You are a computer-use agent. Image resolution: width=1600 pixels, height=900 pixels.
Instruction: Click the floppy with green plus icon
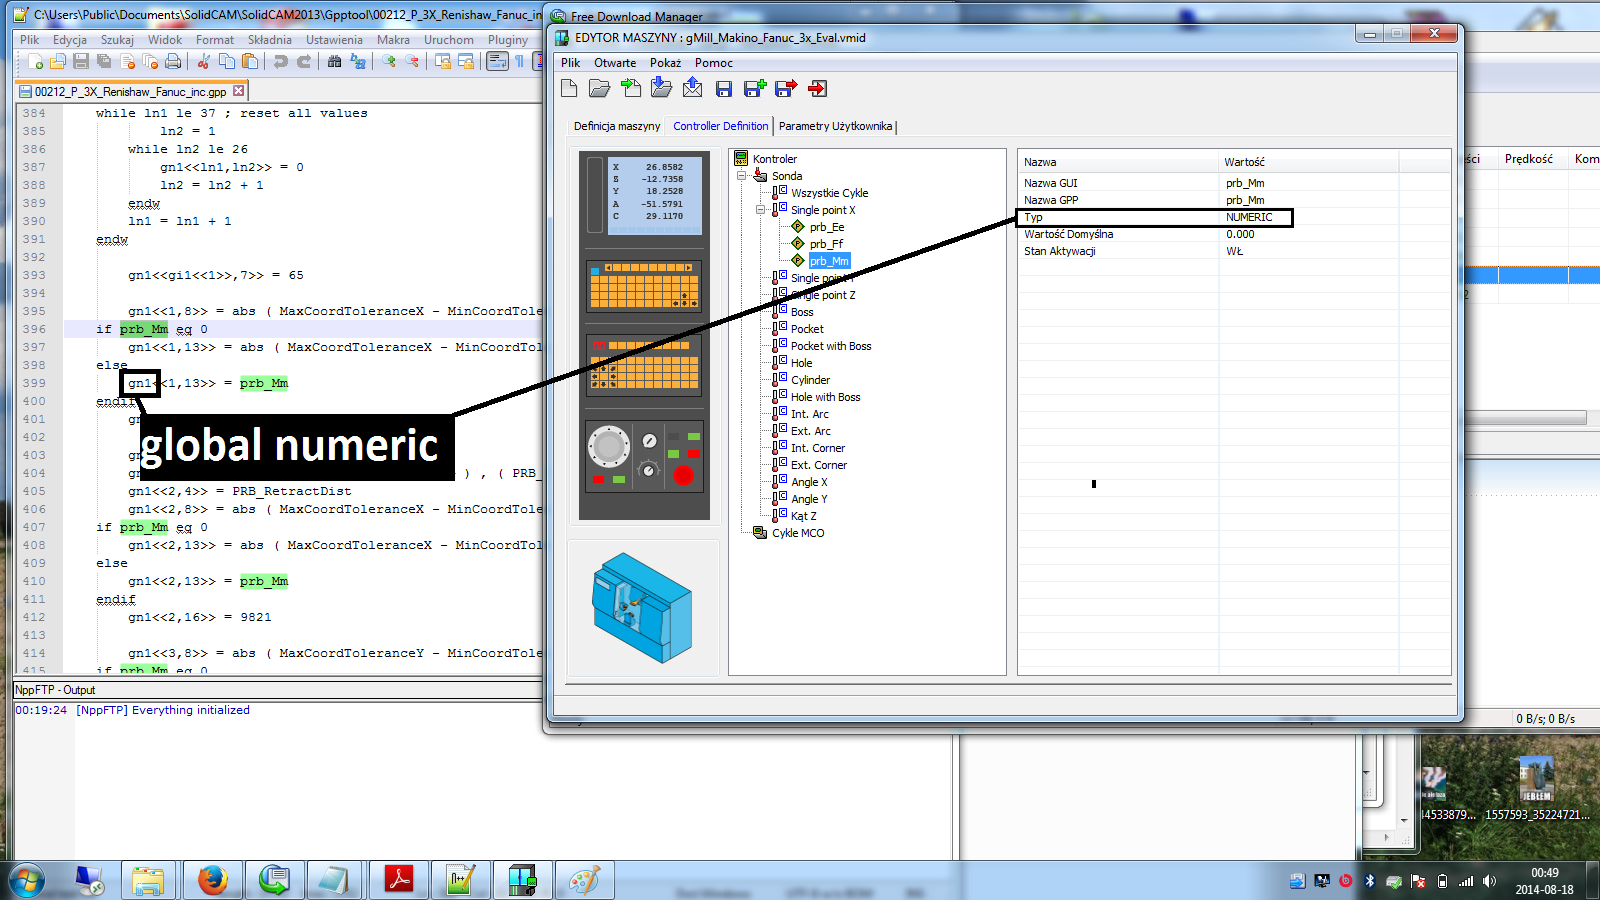[x=755, y=89]
